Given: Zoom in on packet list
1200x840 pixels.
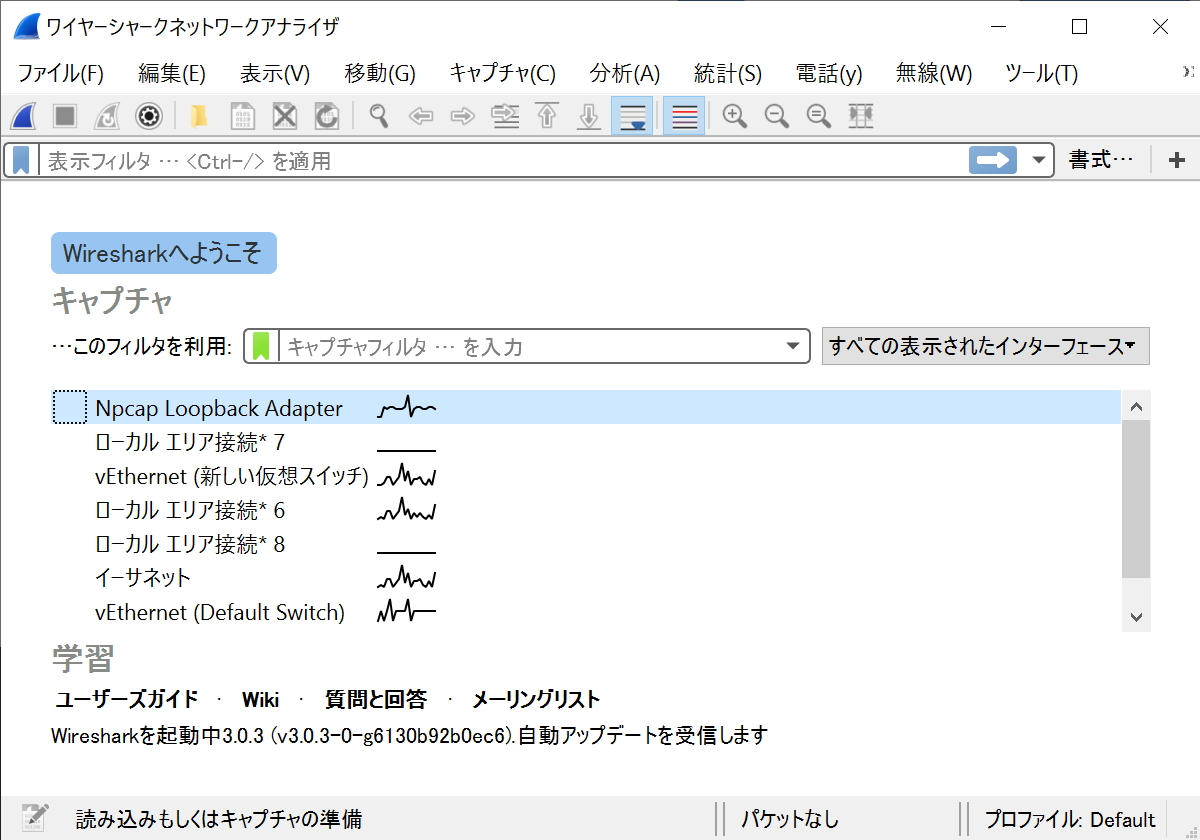Looking at the screenshot, I should pos(735,116).
